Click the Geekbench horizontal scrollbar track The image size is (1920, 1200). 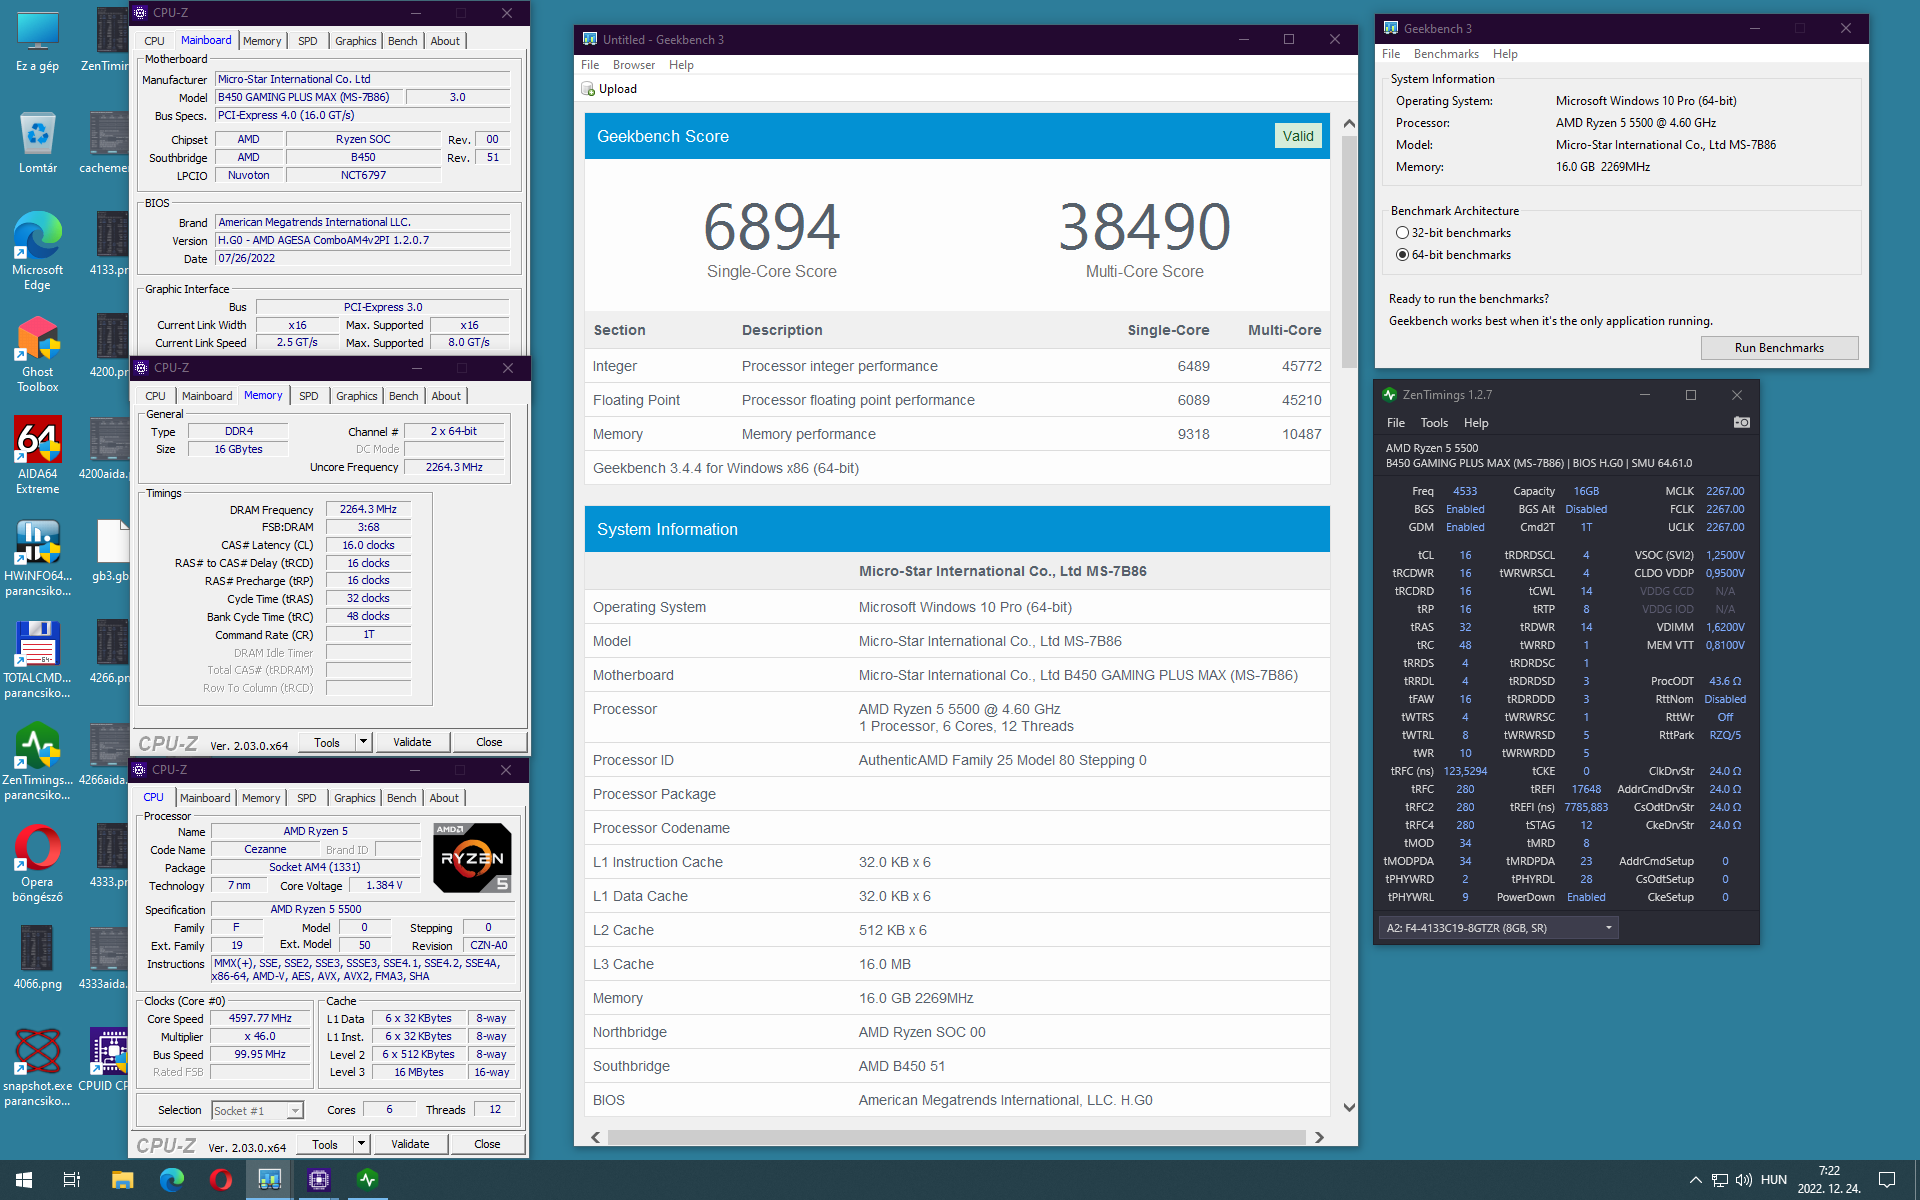[956, 1137]
